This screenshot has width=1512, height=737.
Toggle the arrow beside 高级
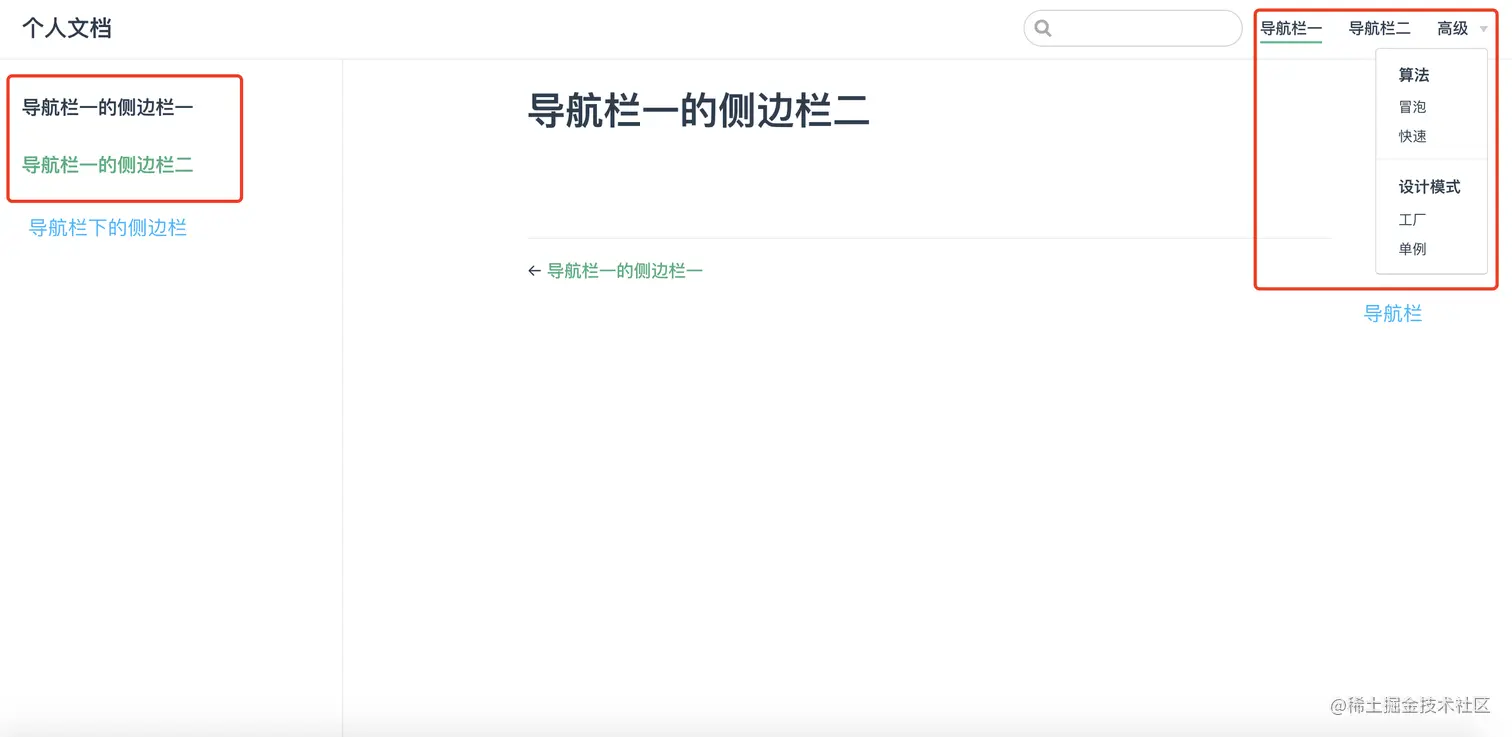click(x=1483, y=29)
